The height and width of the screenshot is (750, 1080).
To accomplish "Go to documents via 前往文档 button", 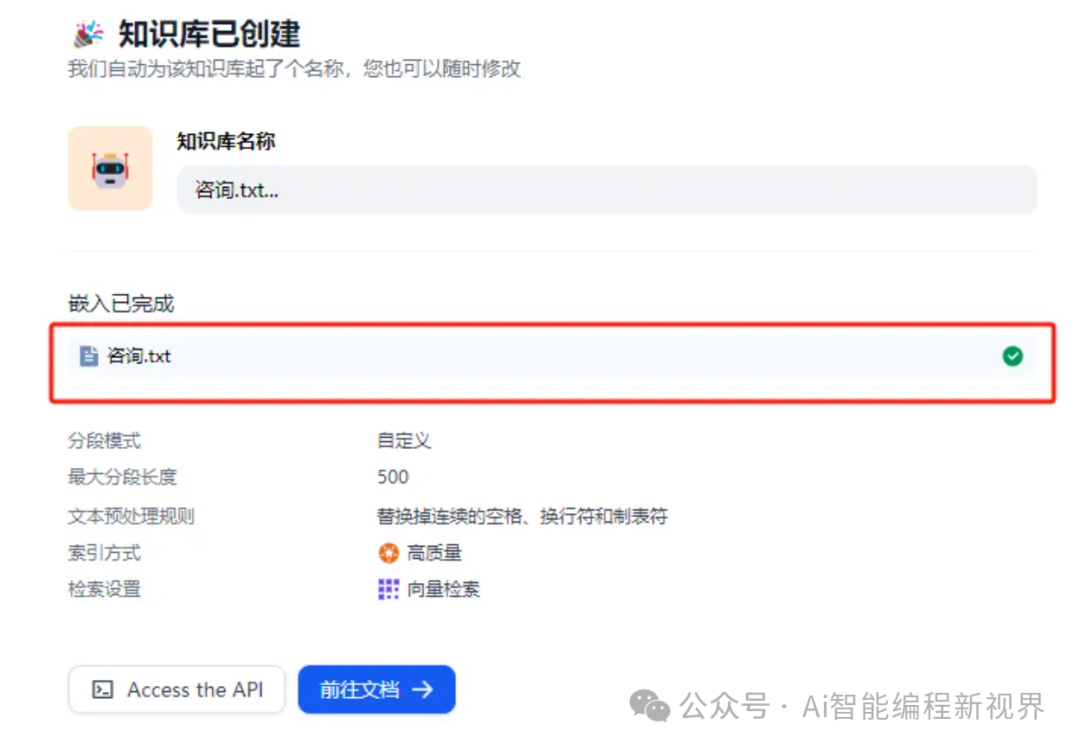I will pyautogui.click(x=377, y=689).
